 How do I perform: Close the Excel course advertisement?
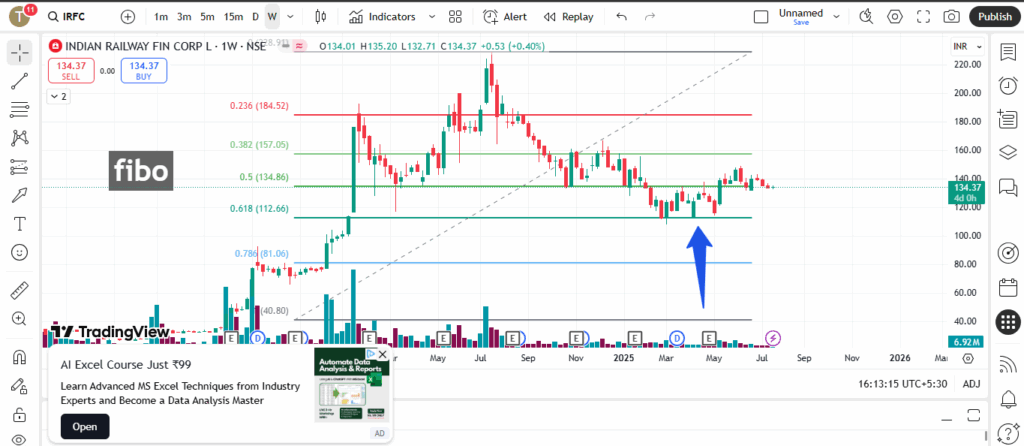[x=383, y=355]
